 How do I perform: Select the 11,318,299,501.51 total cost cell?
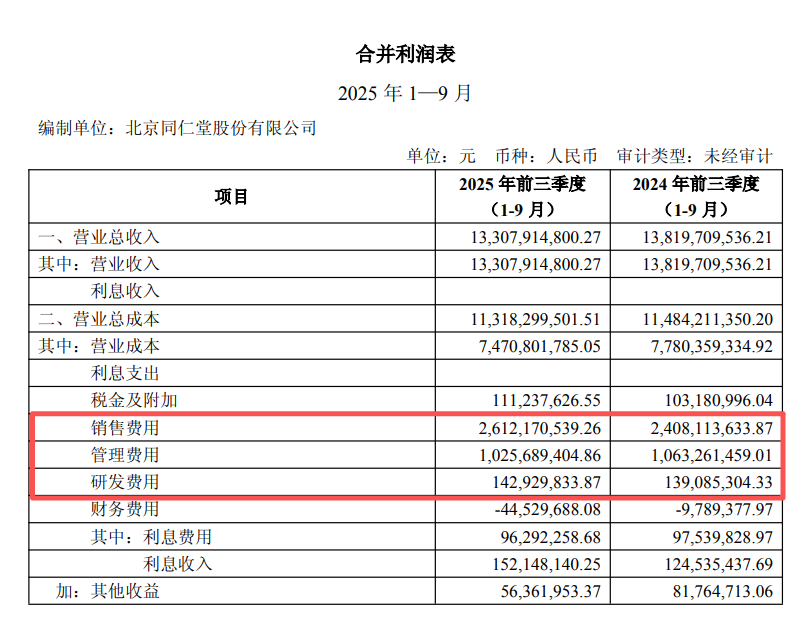click(535, 320)
